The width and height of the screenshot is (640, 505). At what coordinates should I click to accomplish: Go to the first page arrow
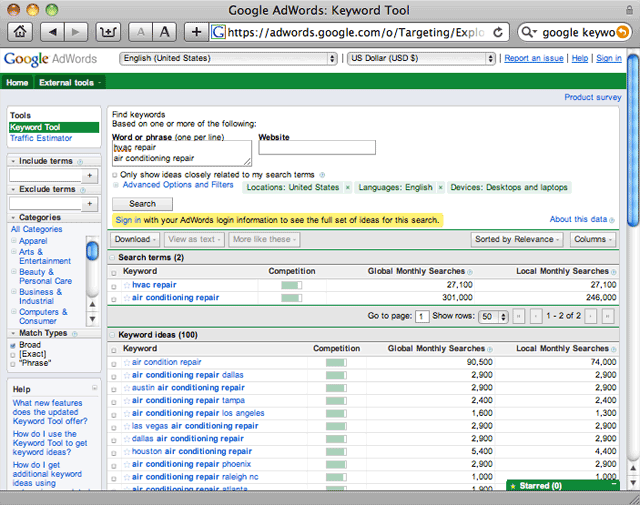(519, 316)
